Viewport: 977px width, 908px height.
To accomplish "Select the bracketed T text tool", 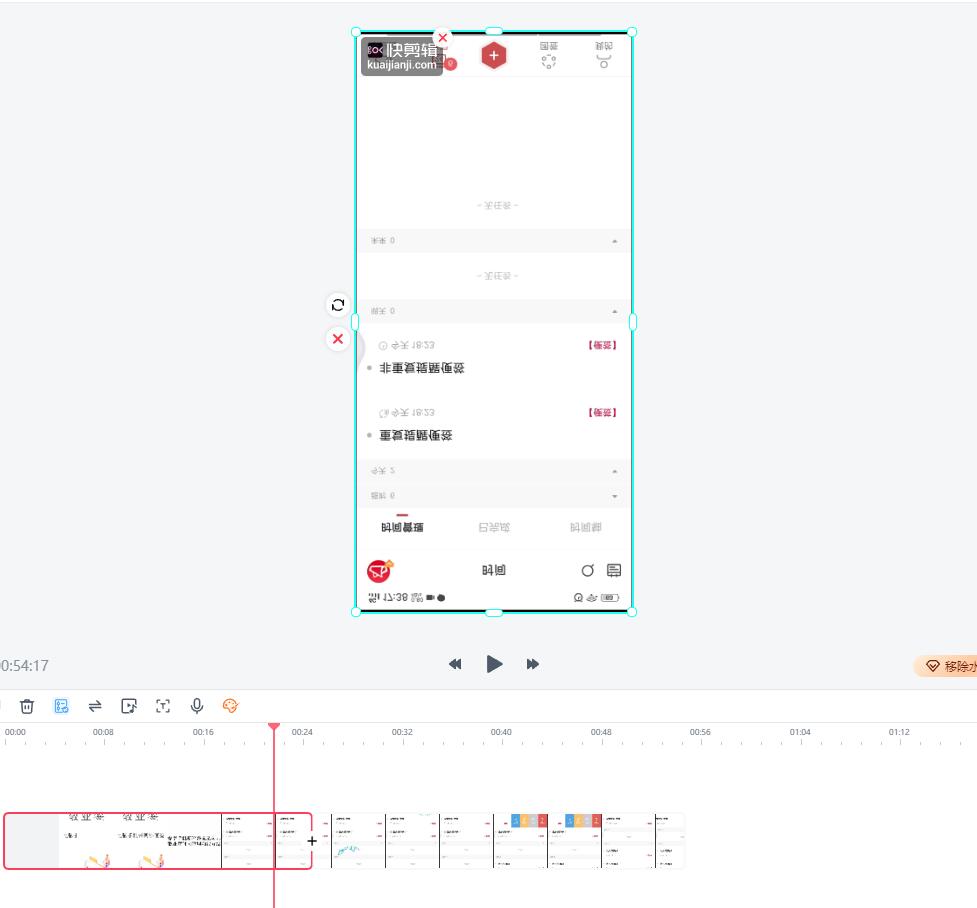I will point(163,706).
